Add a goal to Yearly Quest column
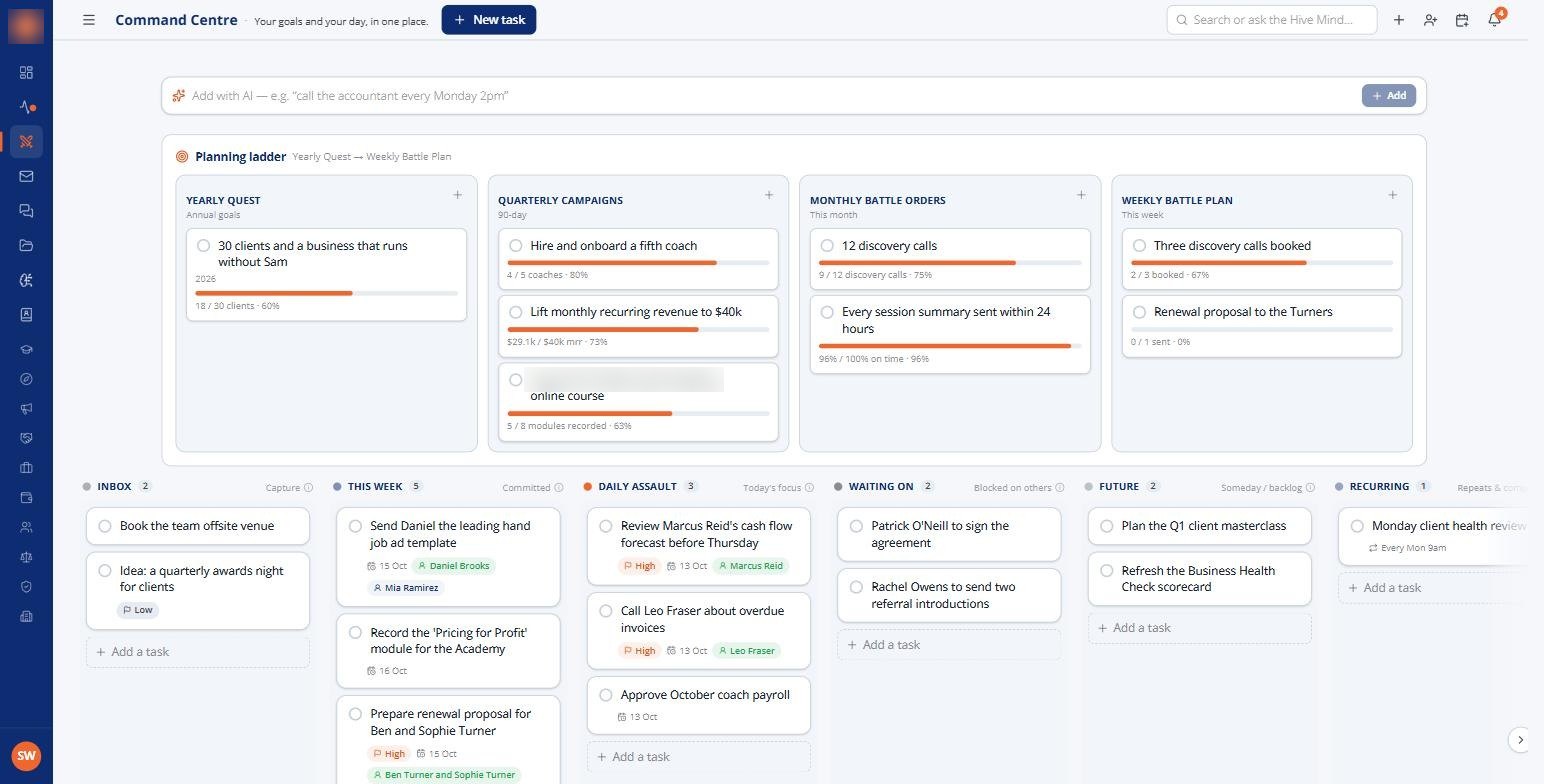The image size is (1544, 784). pos(457,195)
